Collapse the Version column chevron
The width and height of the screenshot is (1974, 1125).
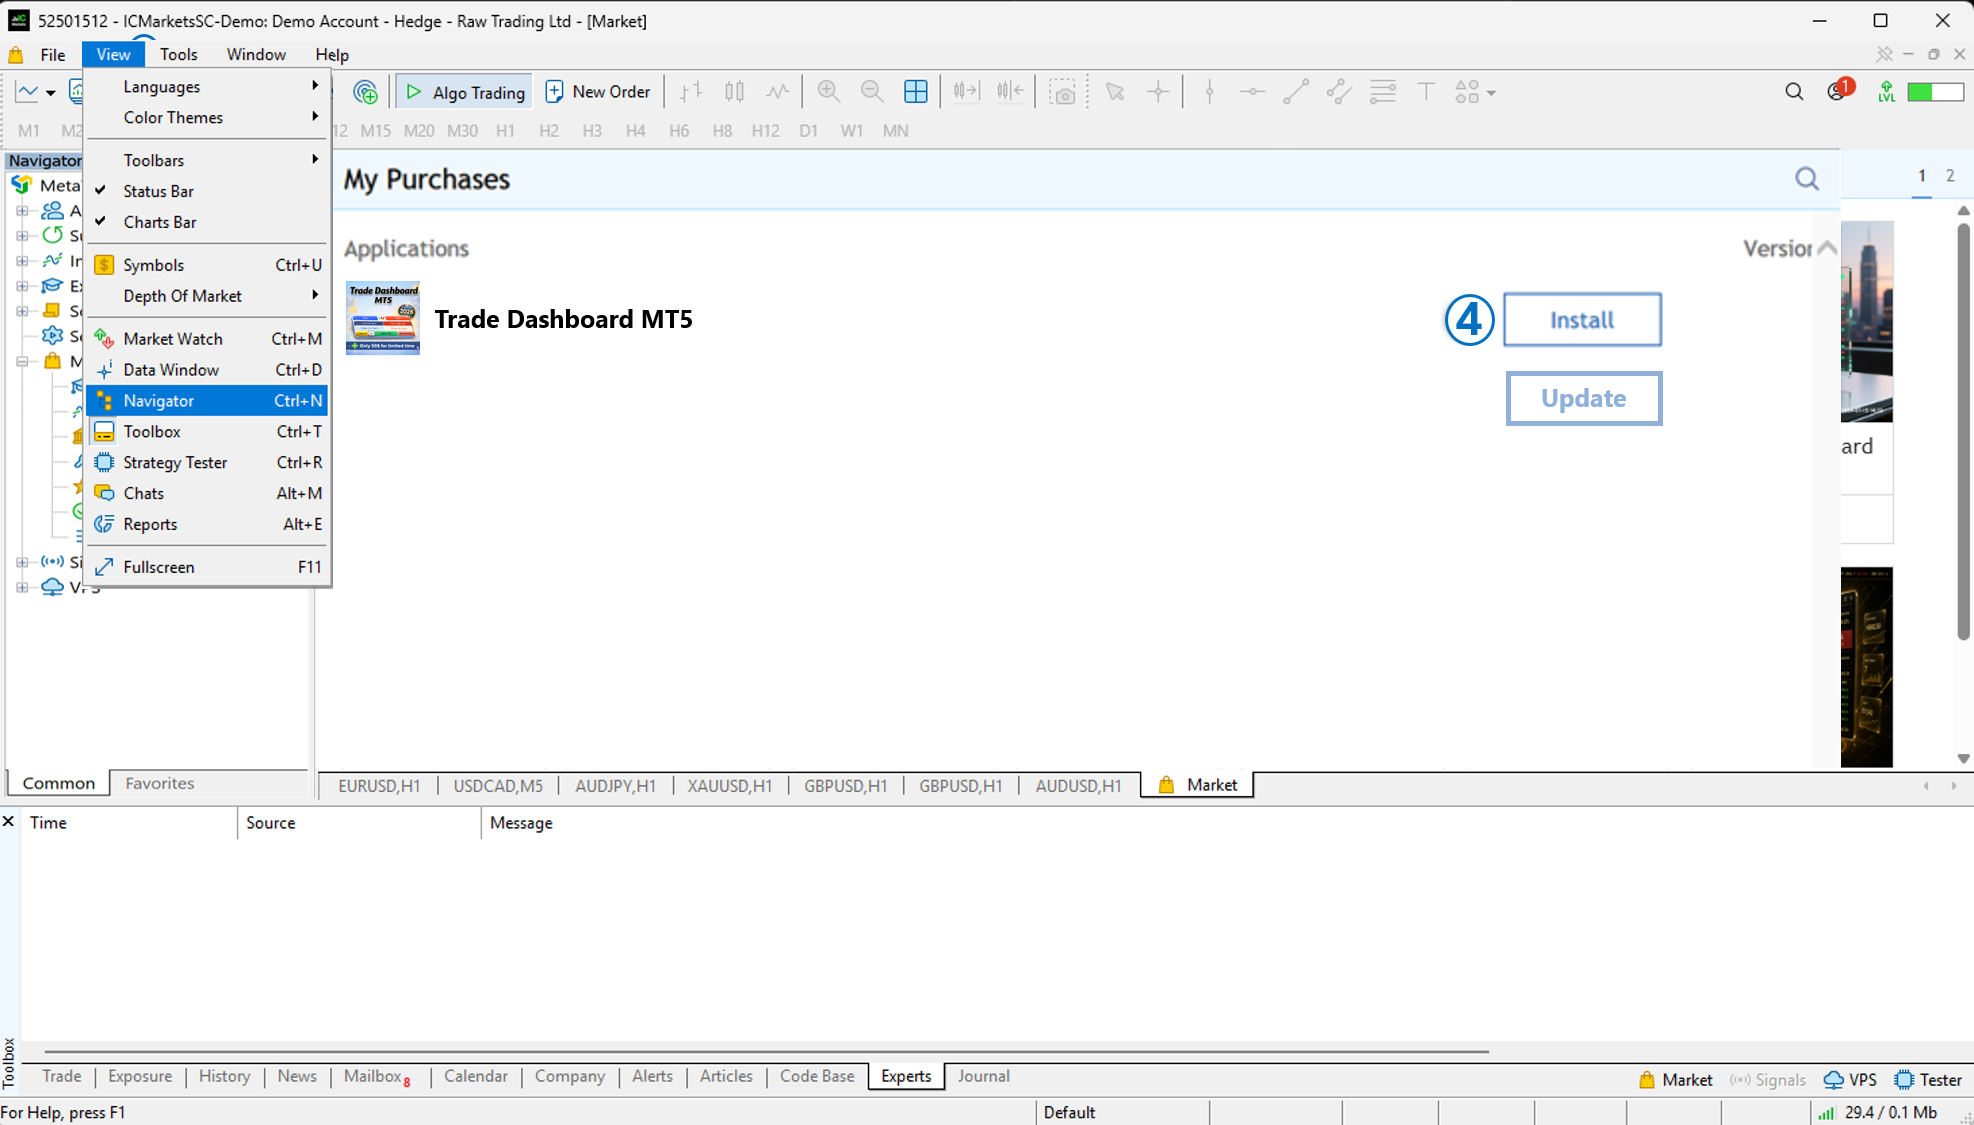click(1827, 248)
